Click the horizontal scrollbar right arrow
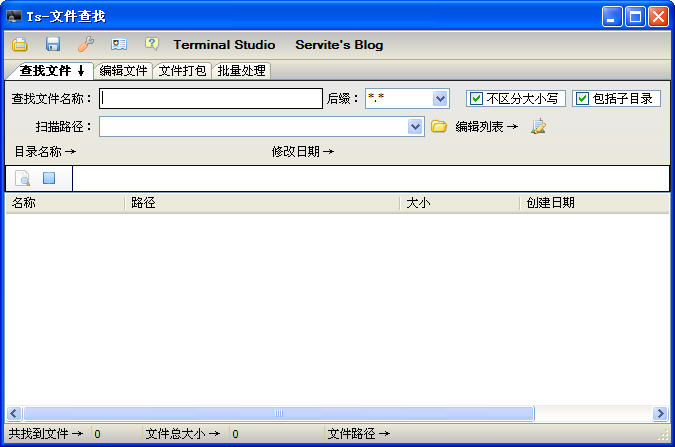Screen dimensions: 675x447 (660, 413)
